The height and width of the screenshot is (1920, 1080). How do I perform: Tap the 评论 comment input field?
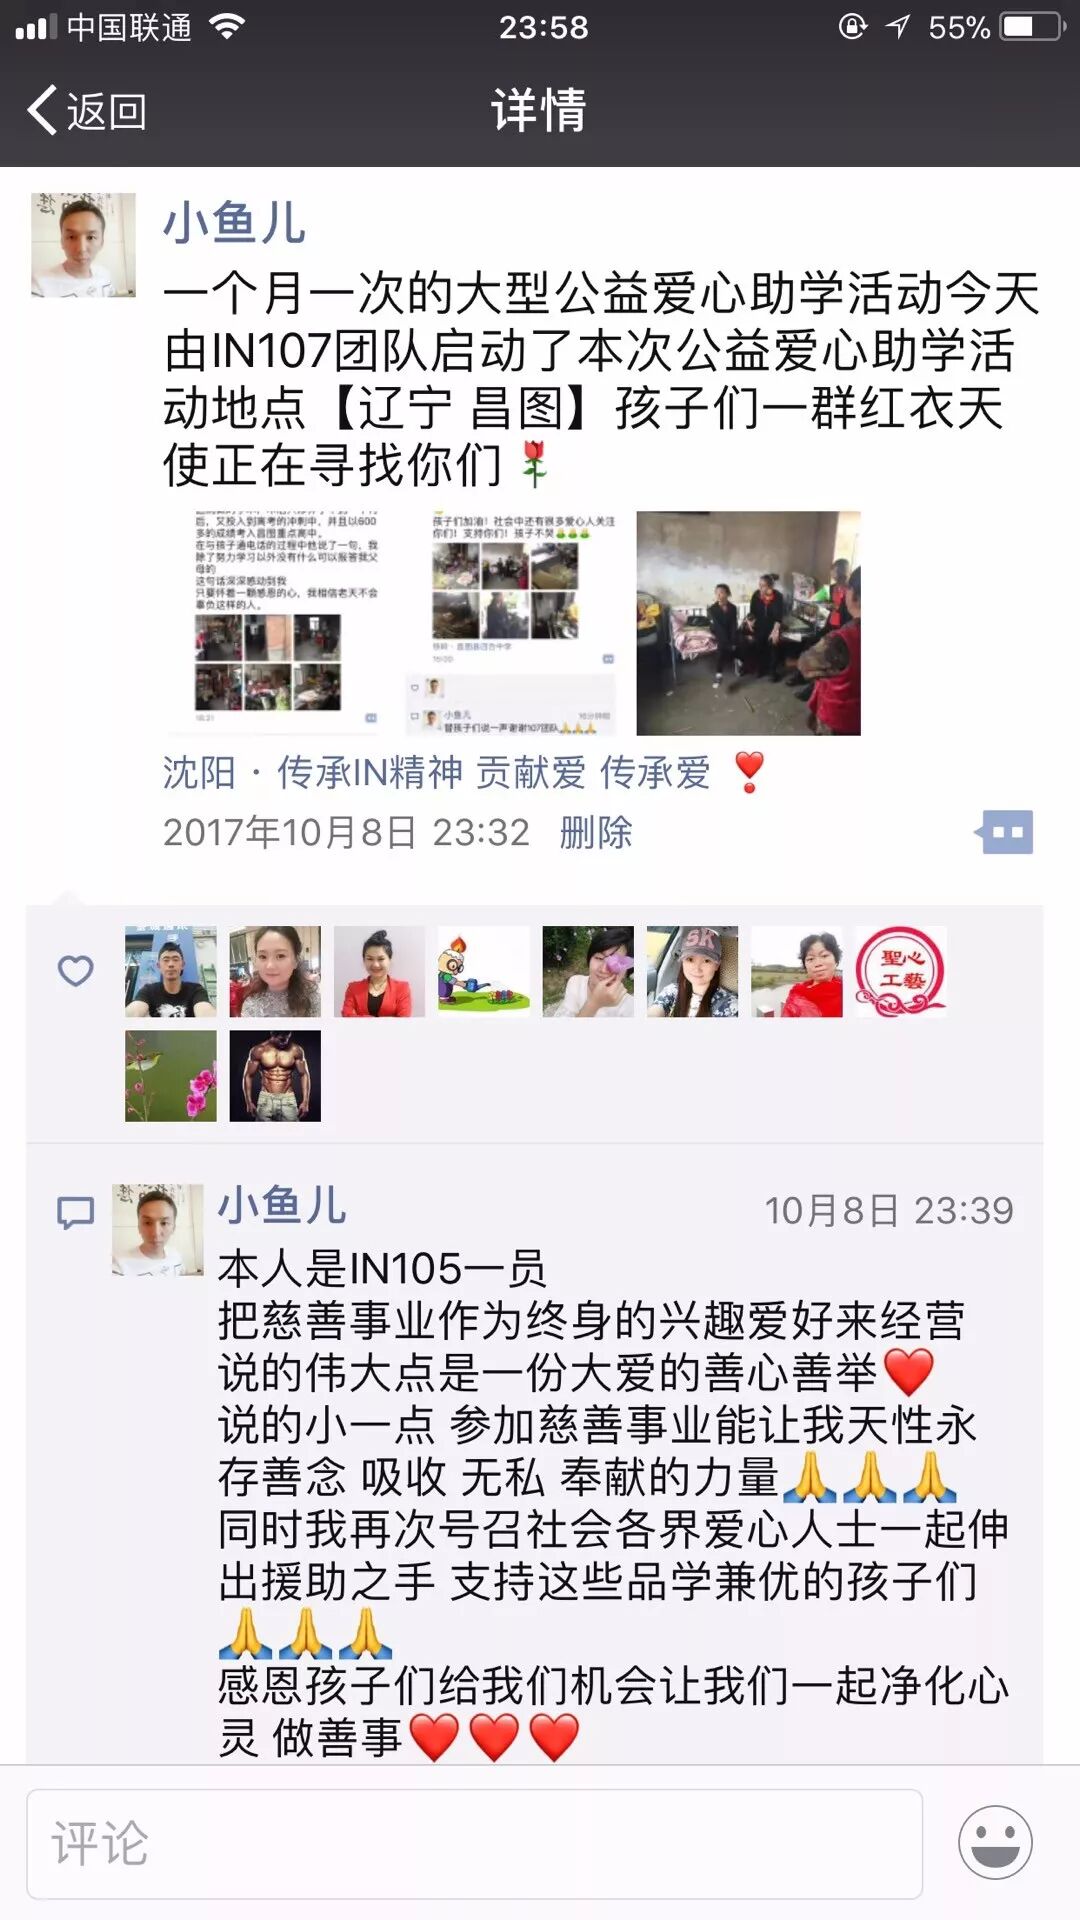point(474,1844)
